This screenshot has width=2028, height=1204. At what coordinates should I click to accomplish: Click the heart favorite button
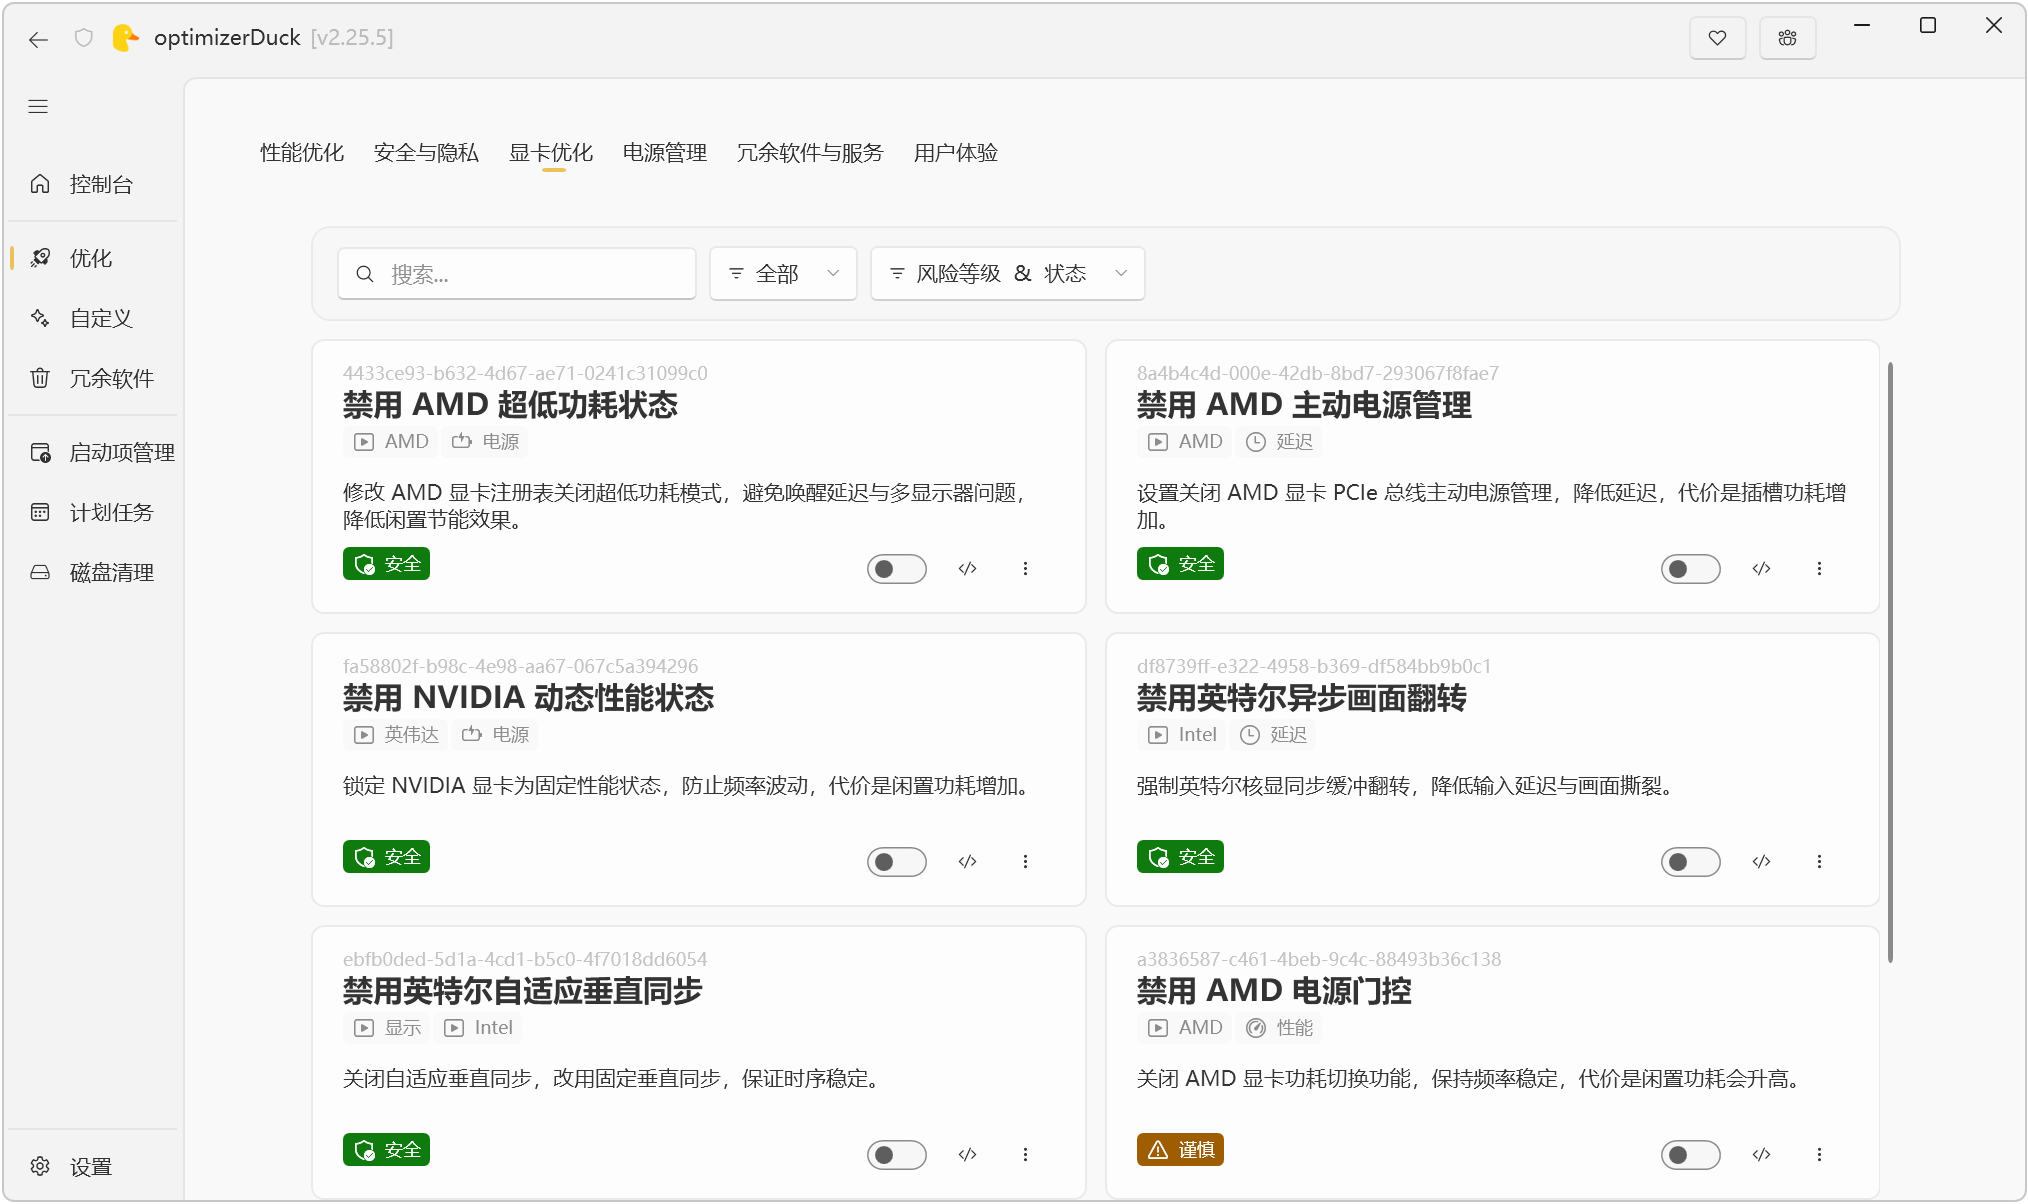click(1717, 38)
